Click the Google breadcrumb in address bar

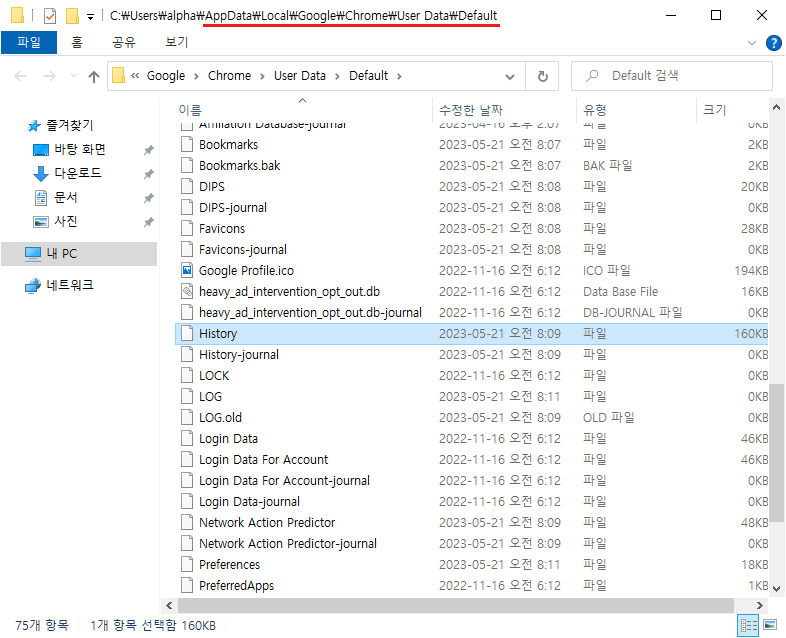(x=166, y=76)
